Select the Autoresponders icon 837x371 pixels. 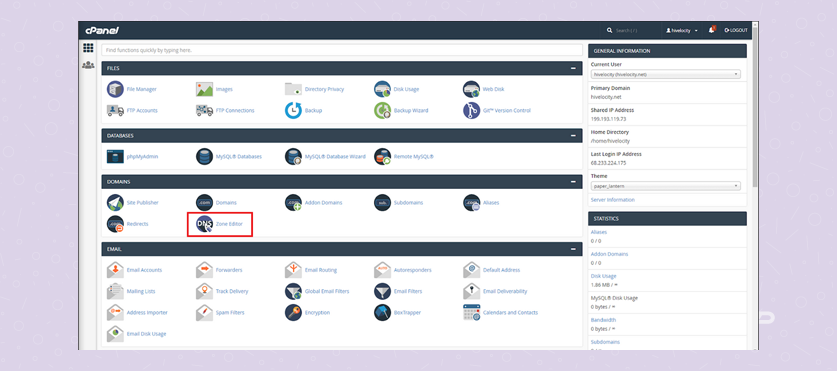(x=383, y=270)
